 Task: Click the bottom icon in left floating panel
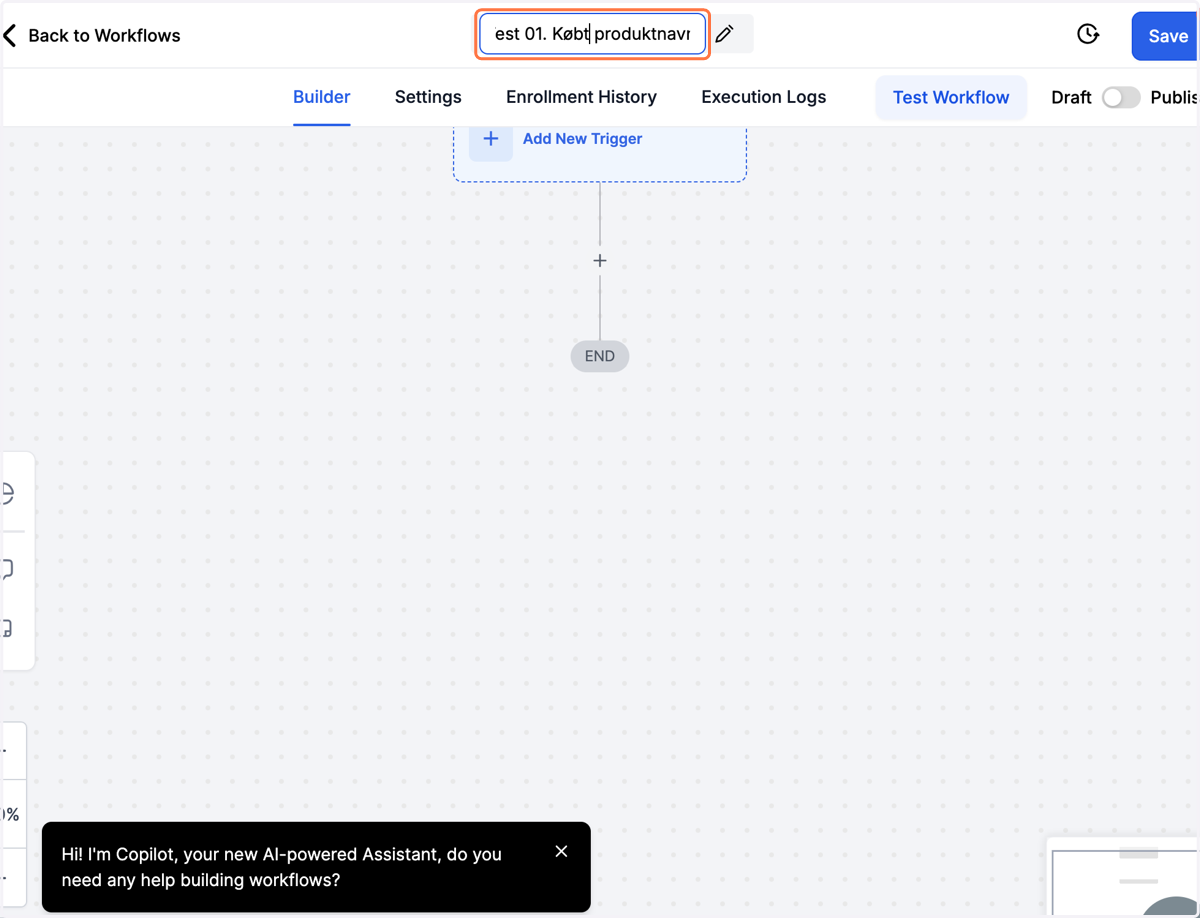pyautogui.click(x=8, y=629)
